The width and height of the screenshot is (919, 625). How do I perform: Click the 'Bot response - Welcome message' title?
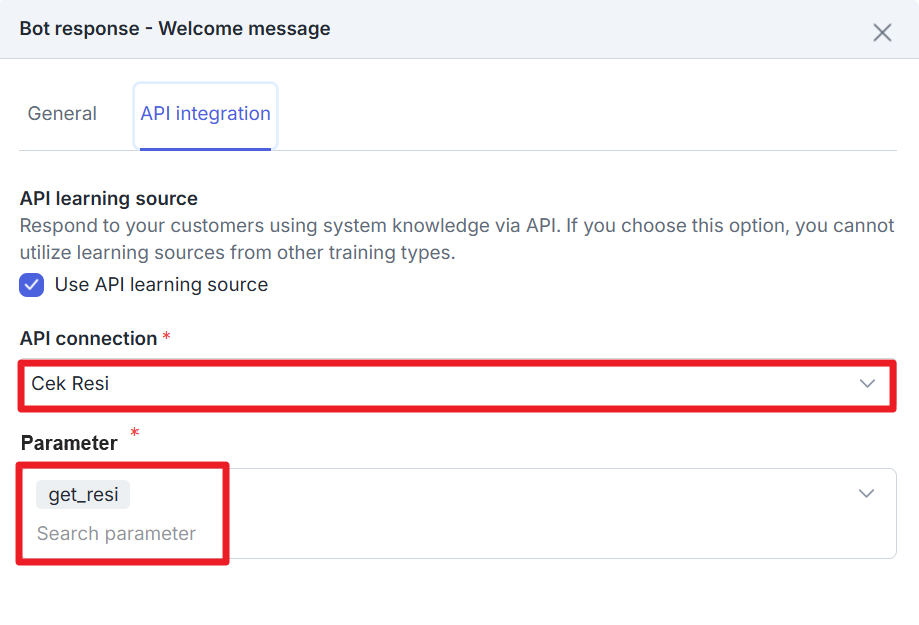tap(175, 29)
